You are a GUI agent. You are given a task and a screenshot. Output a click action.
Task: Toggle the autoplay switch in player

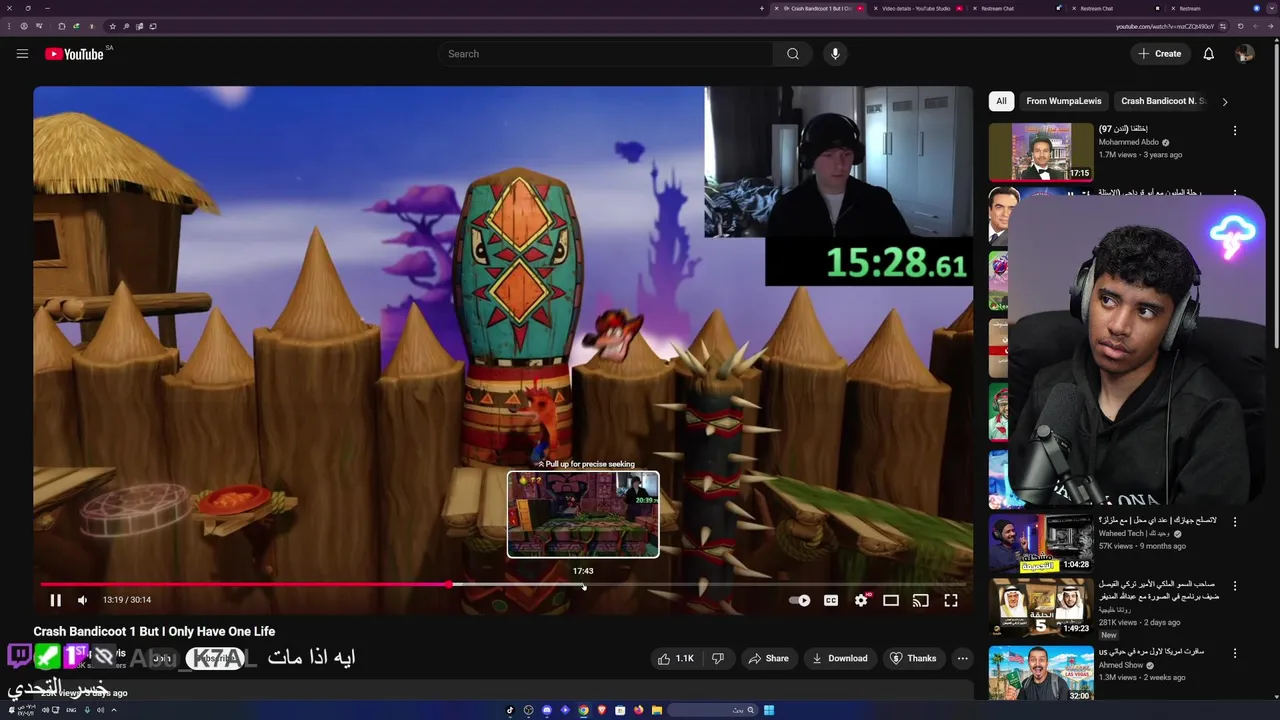coord(799,600)
